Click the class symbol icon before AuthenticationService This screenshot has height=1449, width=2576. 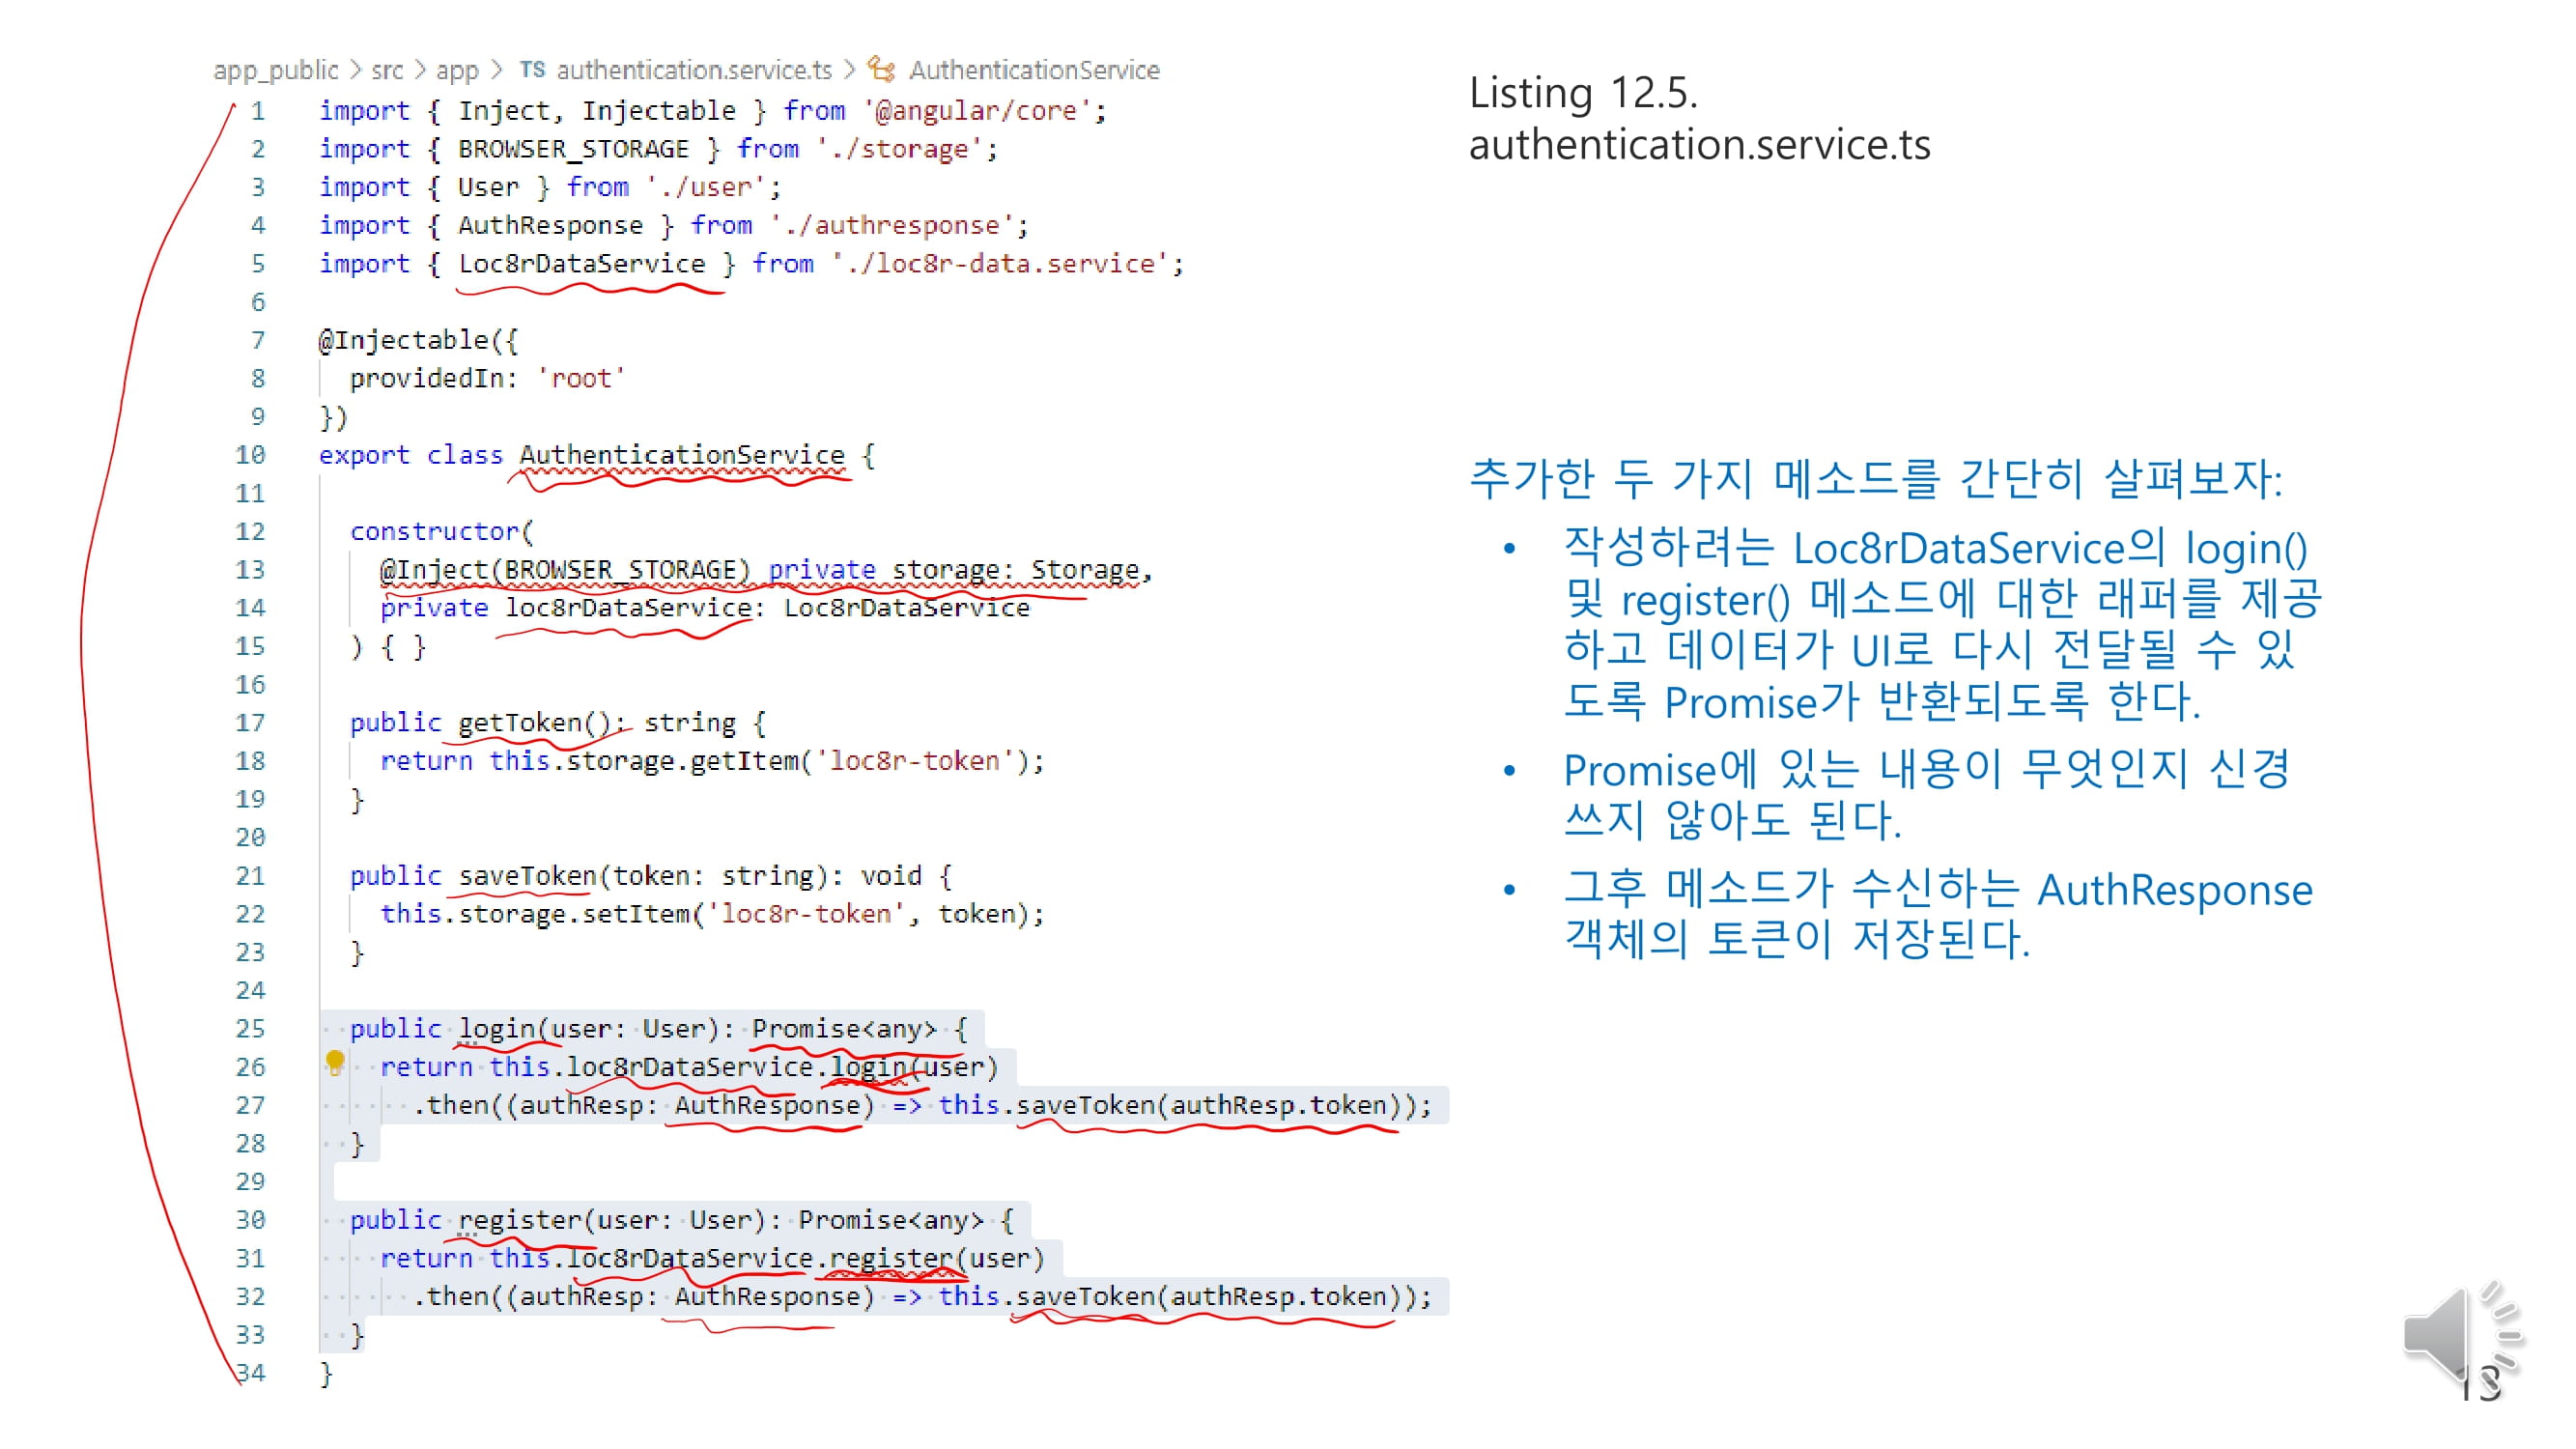881,69
